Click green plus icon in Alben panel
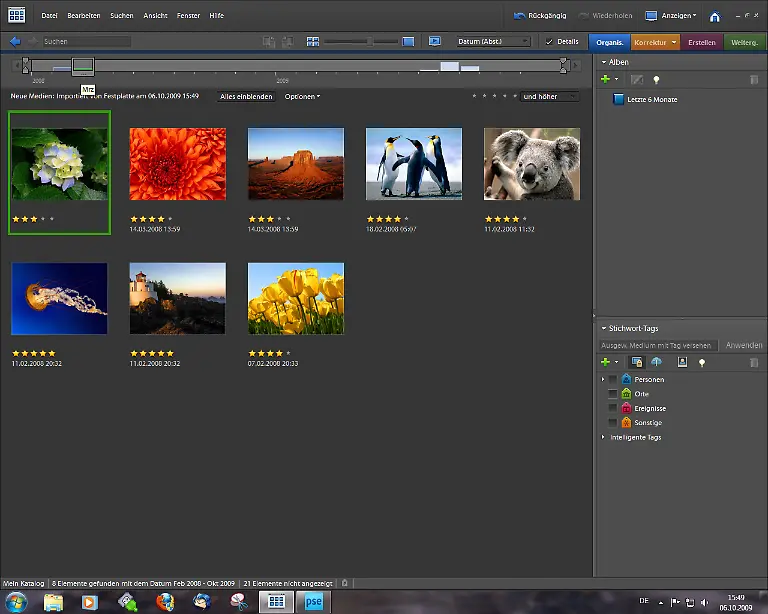Screen dimensions: 768x614 pos(605,79)
